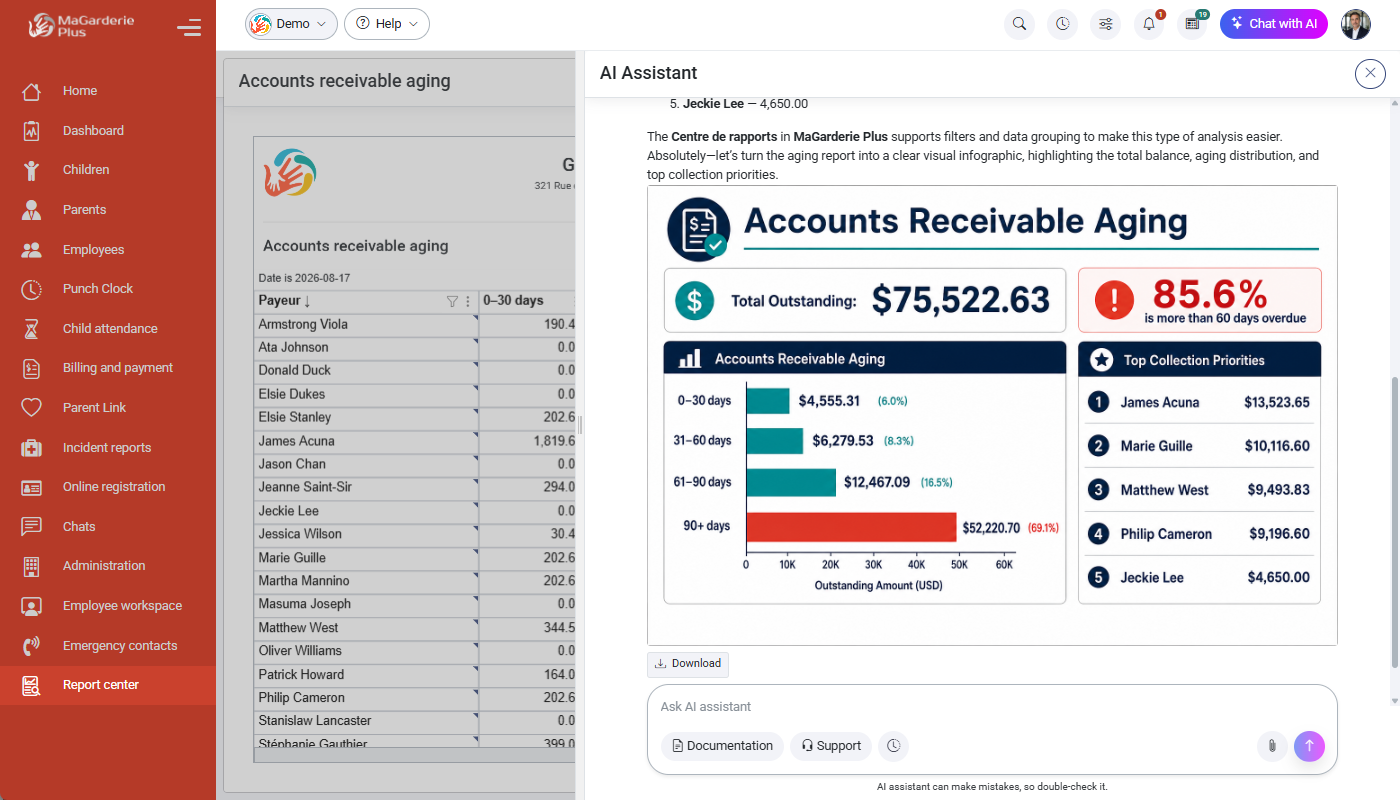Select the Jason Chan row

coord(415,464)
